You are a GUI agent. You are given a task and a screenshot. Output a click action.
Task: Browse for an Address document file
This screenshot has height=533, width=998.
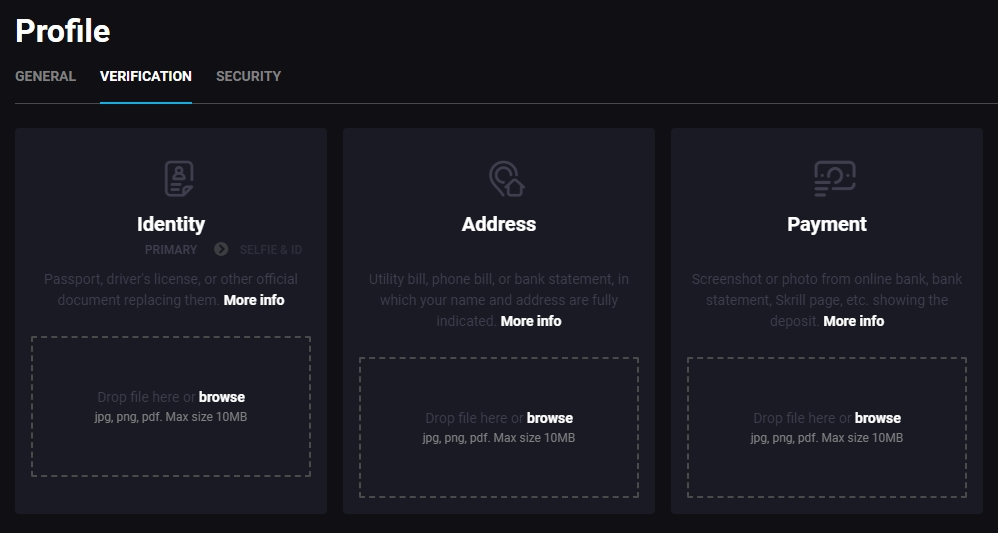click(x=550, y=418)
